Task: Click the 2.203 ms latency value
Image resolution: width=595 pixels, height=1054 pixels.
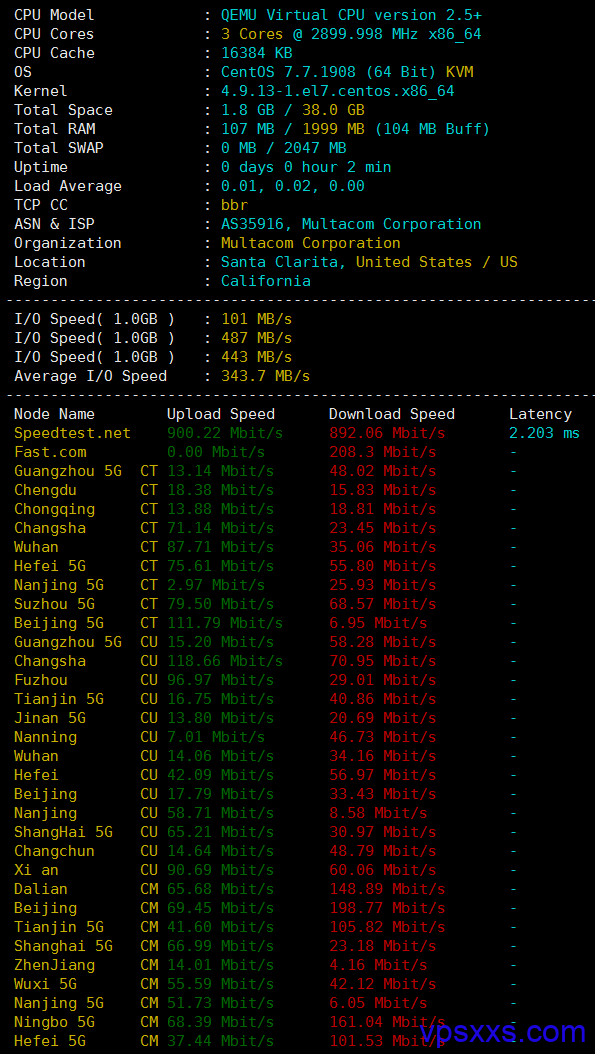Action: pyautogui.click(x=544, y=433)
